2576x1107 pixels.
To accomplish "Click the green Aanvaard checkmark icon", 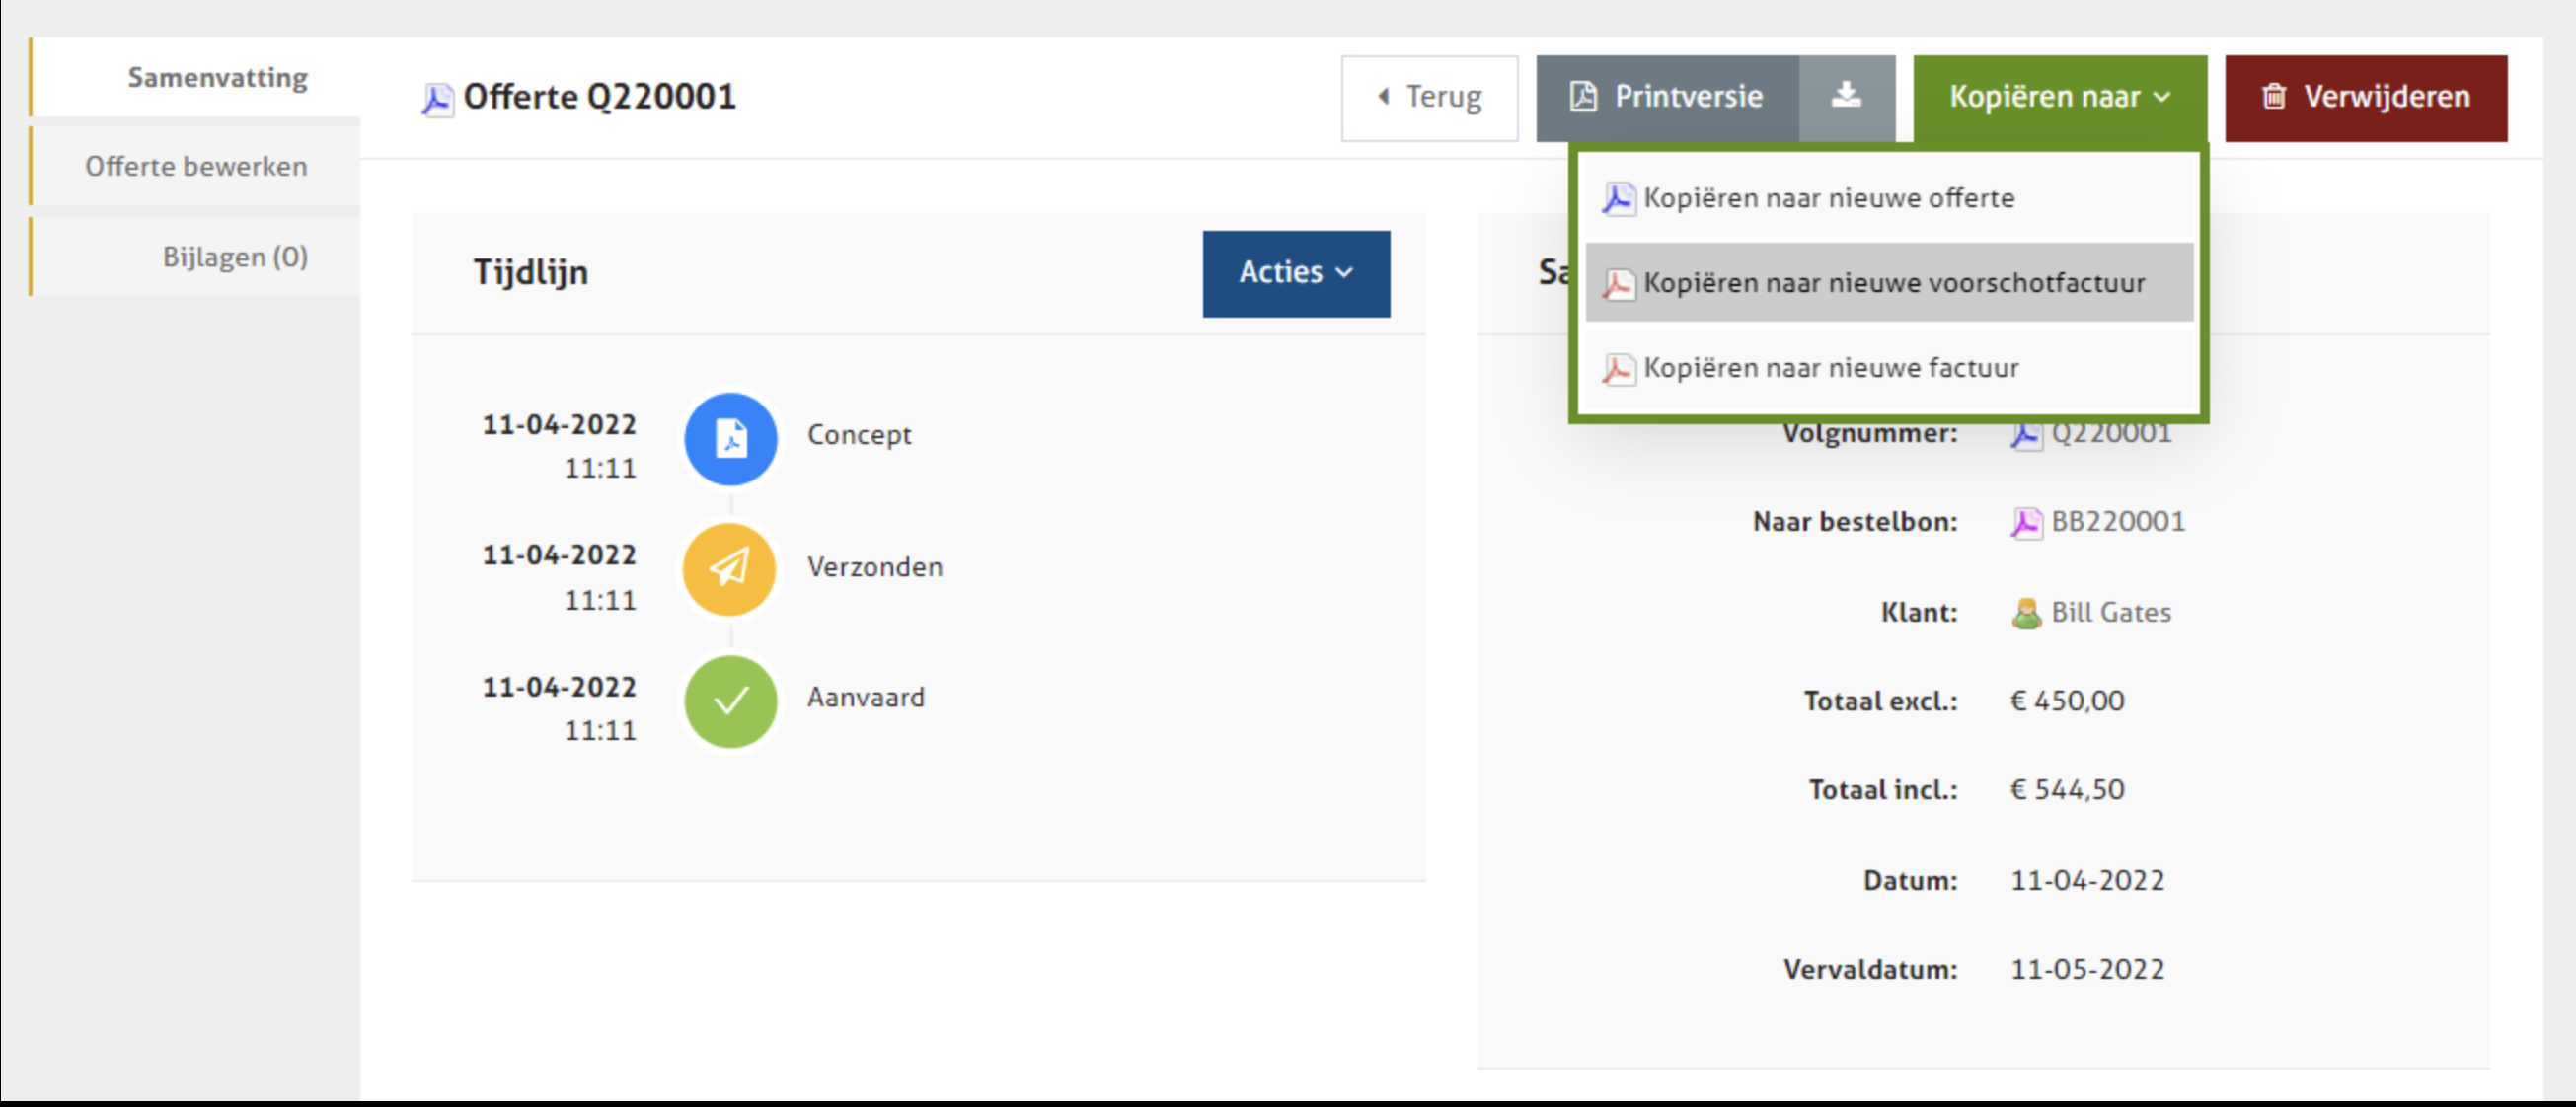I will click(730, 700).
